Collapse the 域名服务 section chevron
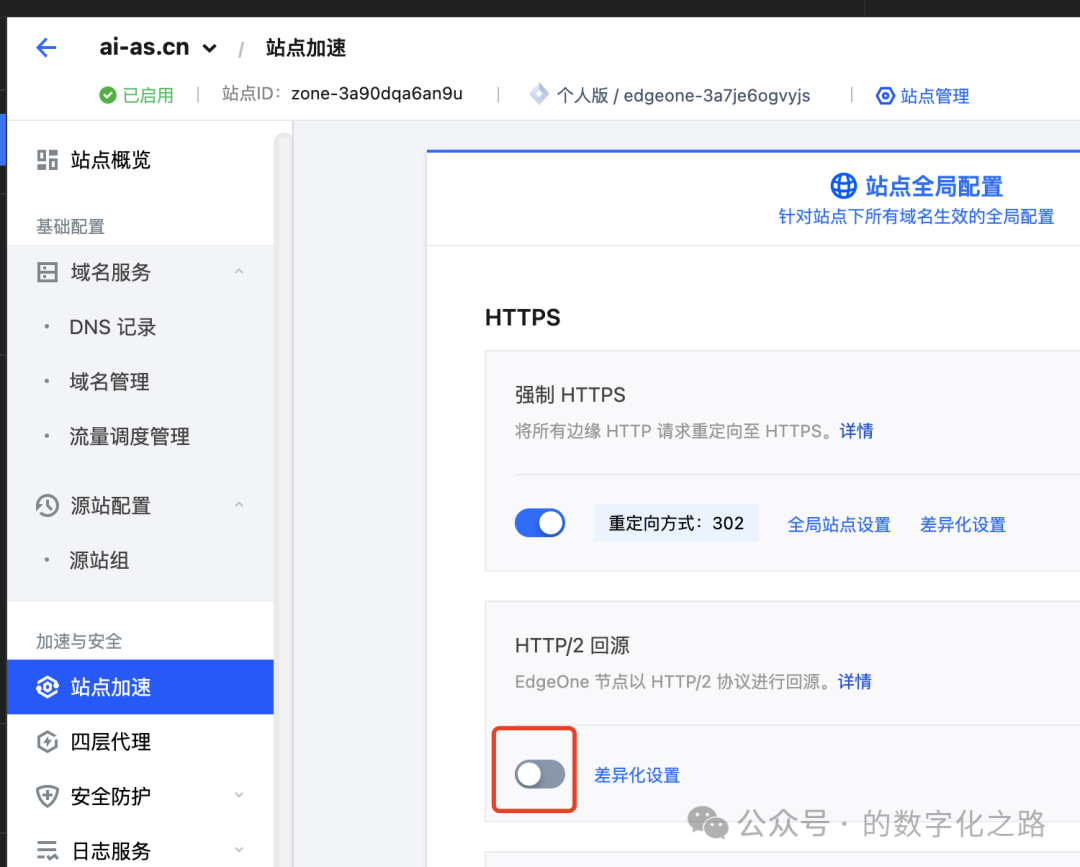This screenshot has height=867, width=1080. [239, 271]
